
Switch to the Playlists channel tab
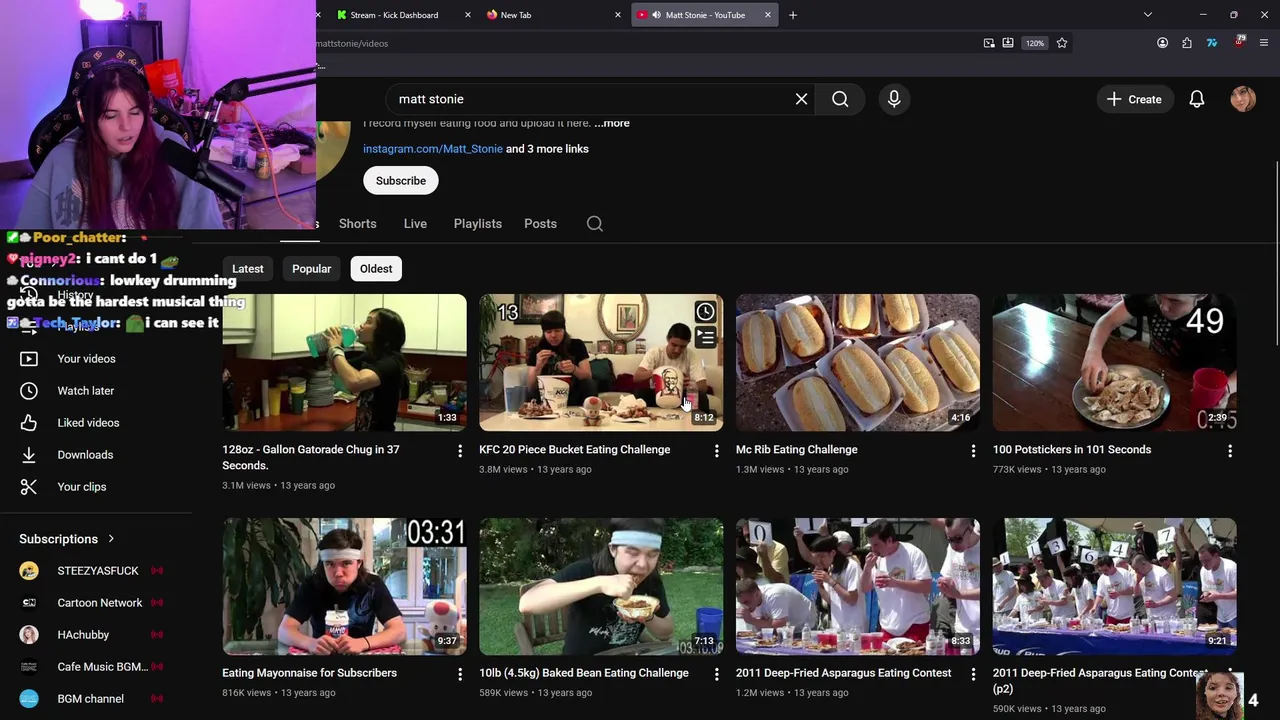478,224
